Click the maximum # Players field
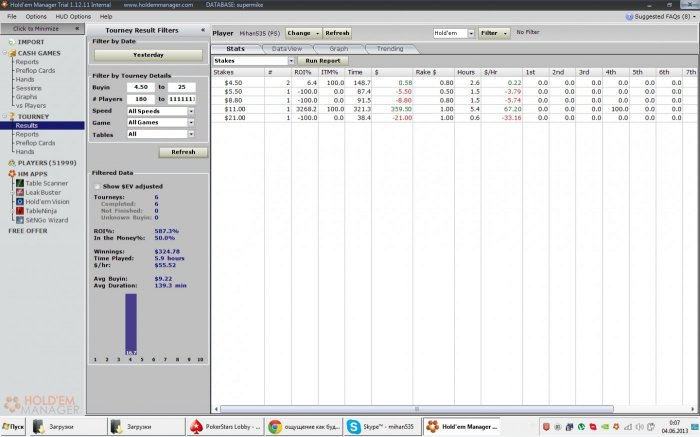Screen dimensions: 700x437 tap(182, 99)
